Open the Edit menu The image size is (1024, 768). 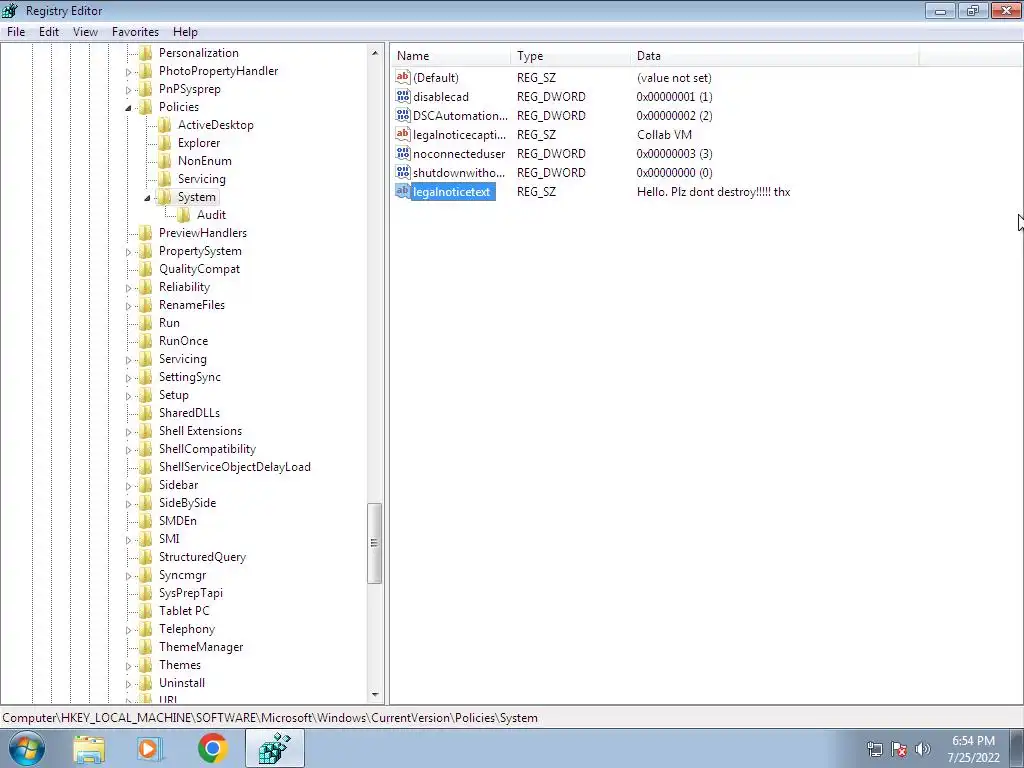click(49, 31)
